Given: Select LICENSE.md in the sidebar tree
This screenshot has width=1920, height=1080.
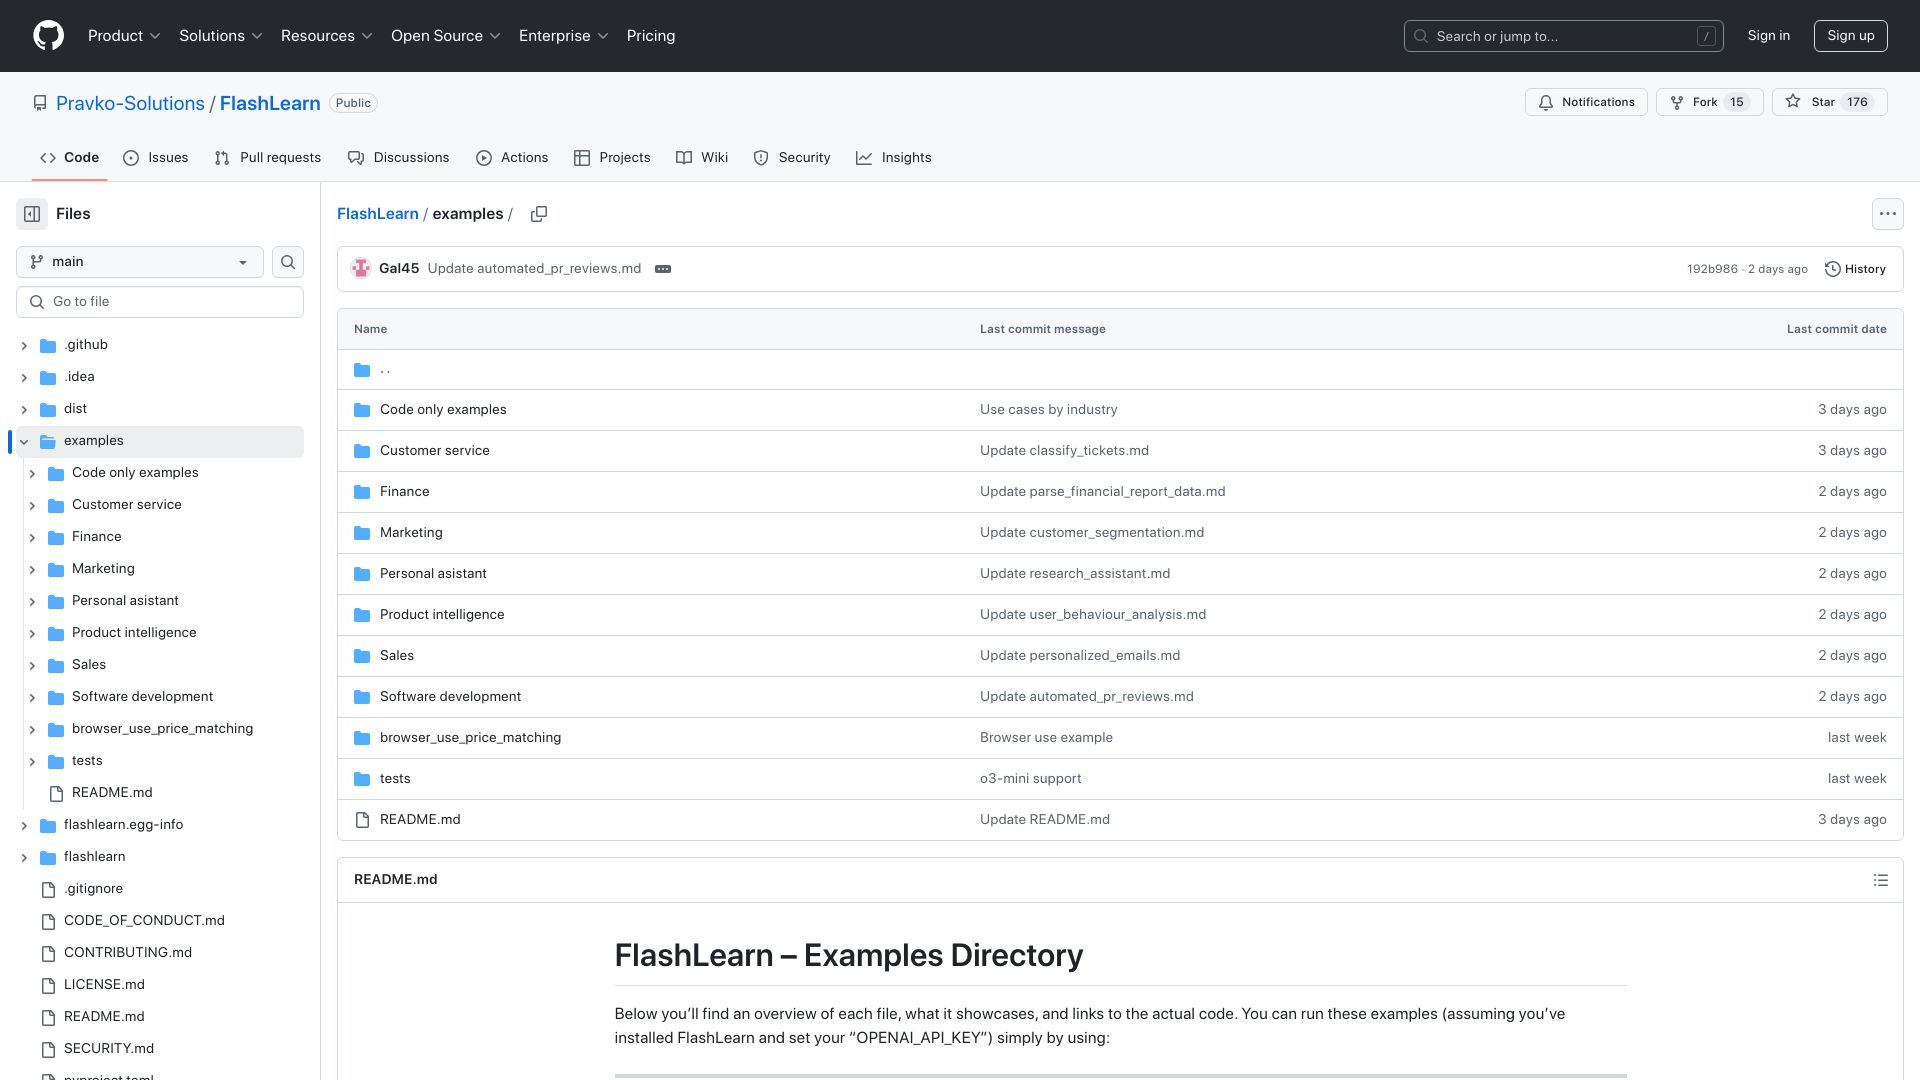Looking at the screenshot, I should click(x=104, y=985).
